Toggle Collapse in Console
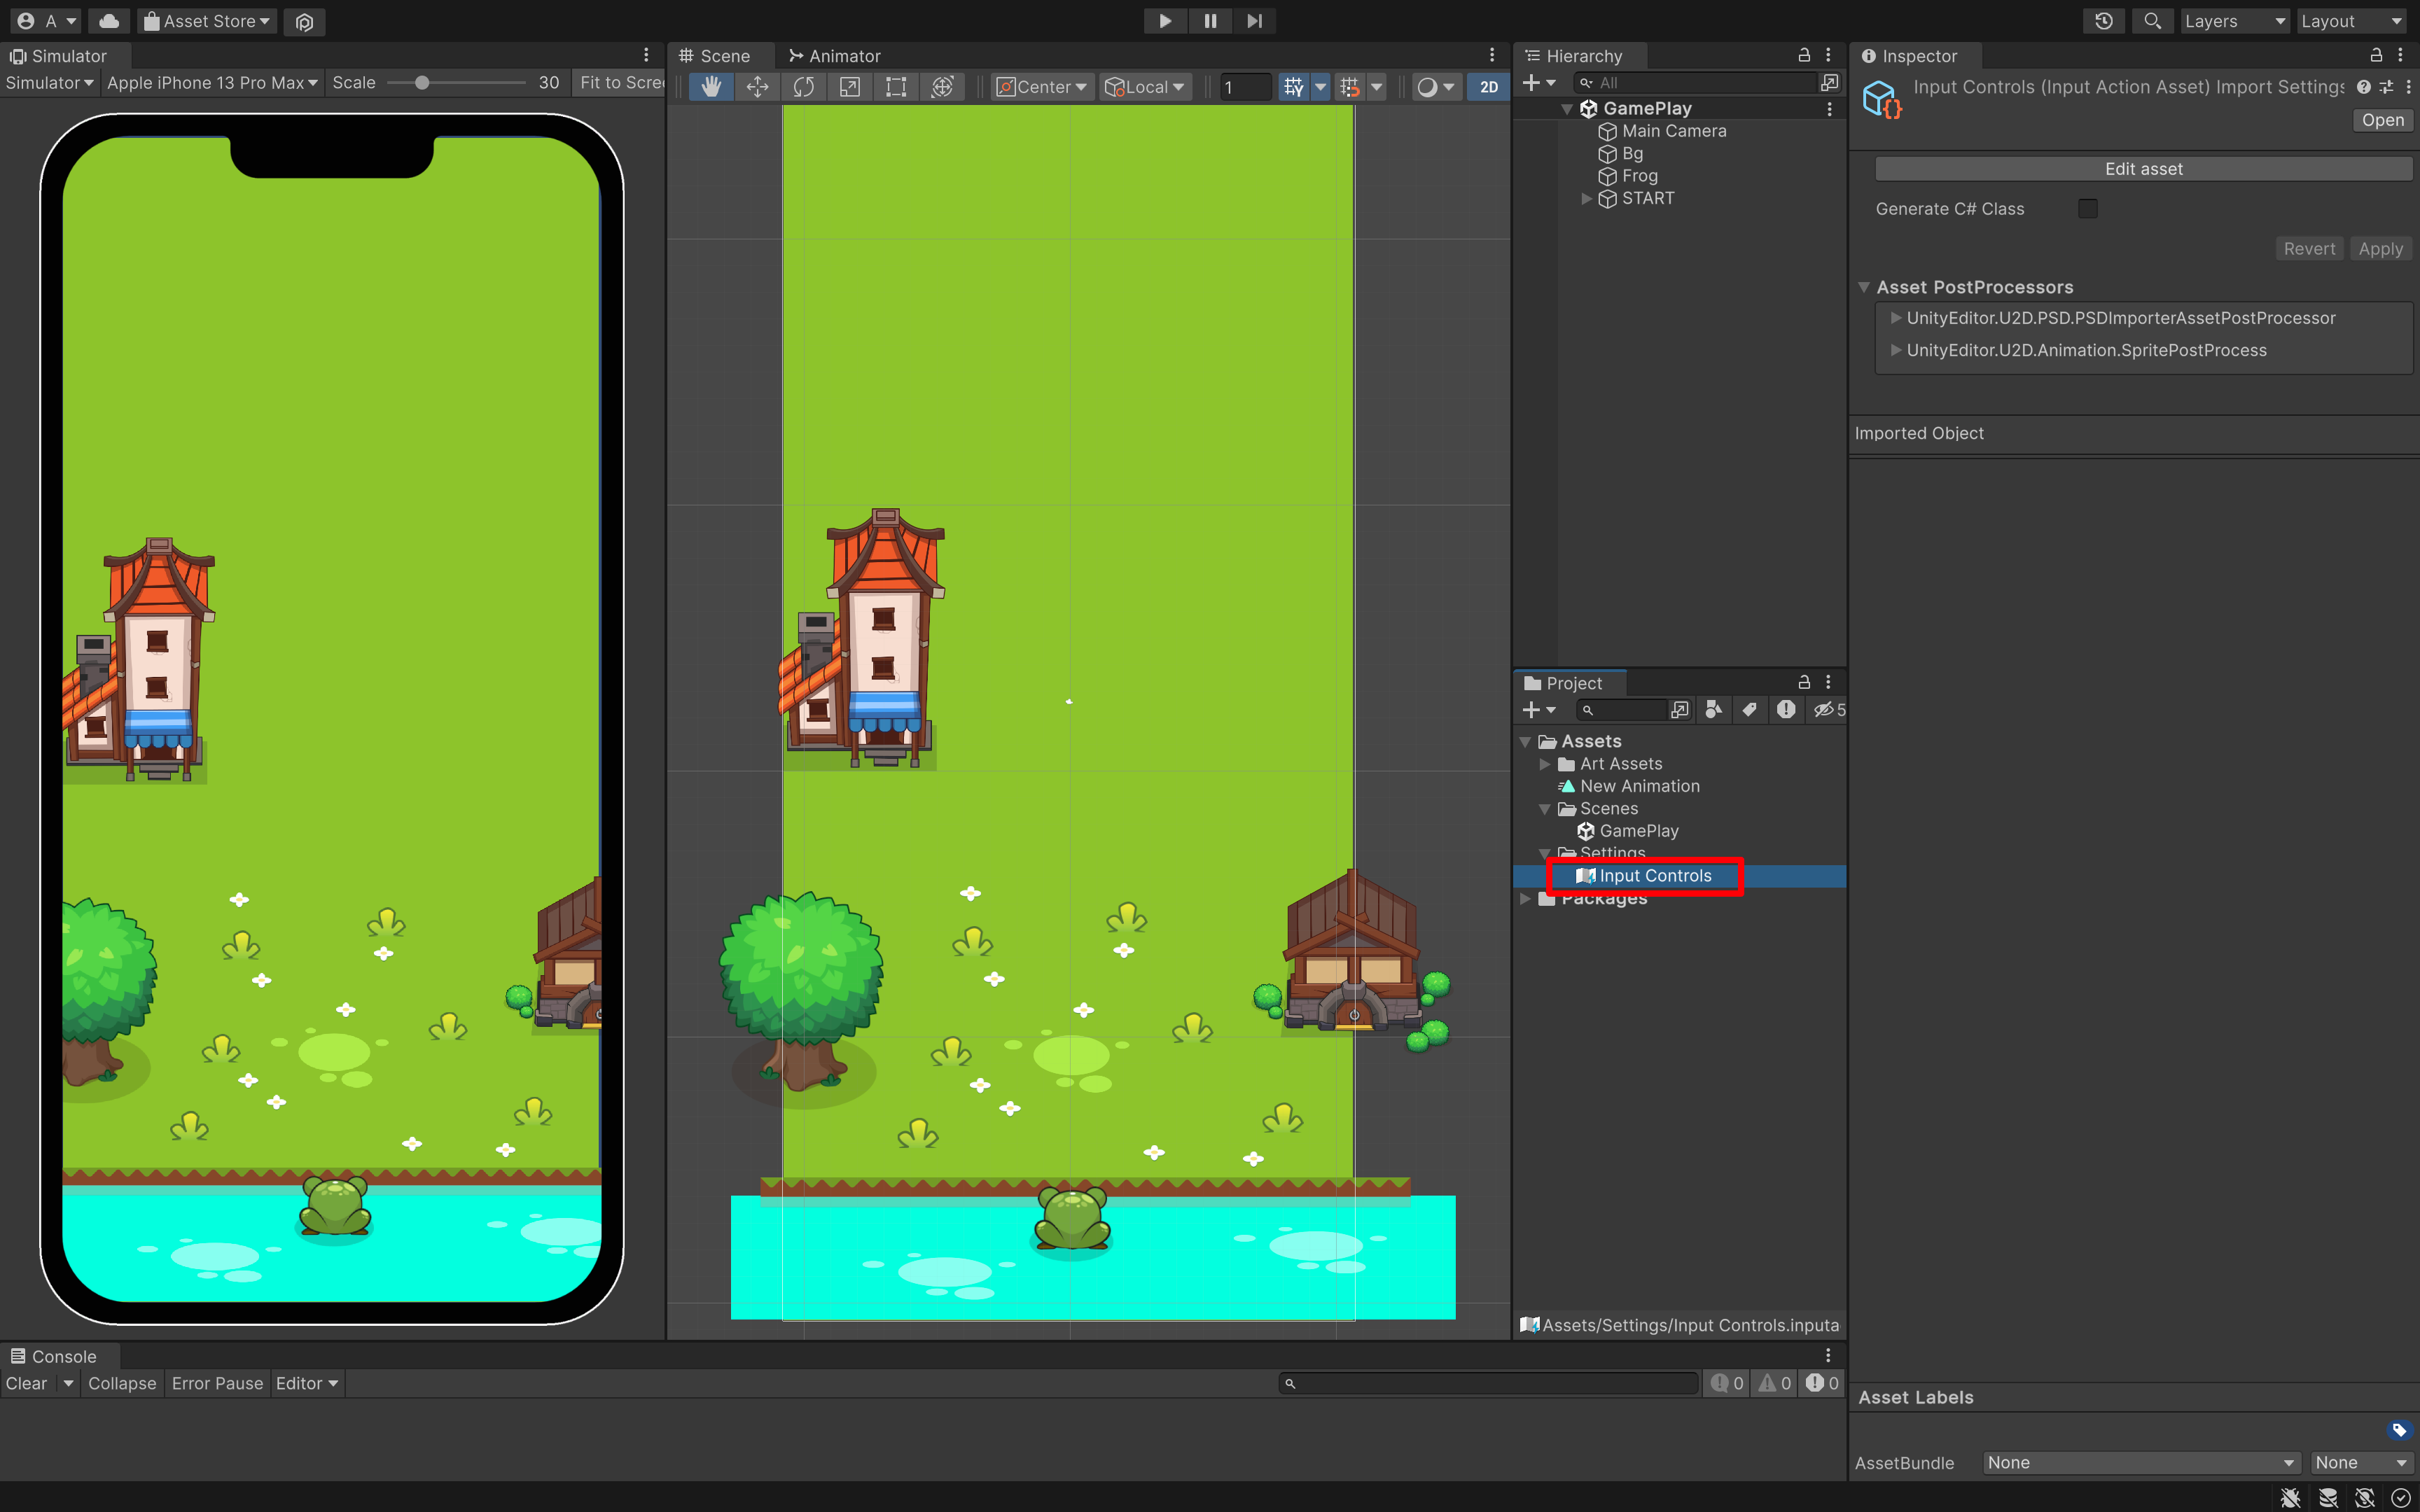Viewport: 2420px width, 1512px height. tap(122, 1384)
